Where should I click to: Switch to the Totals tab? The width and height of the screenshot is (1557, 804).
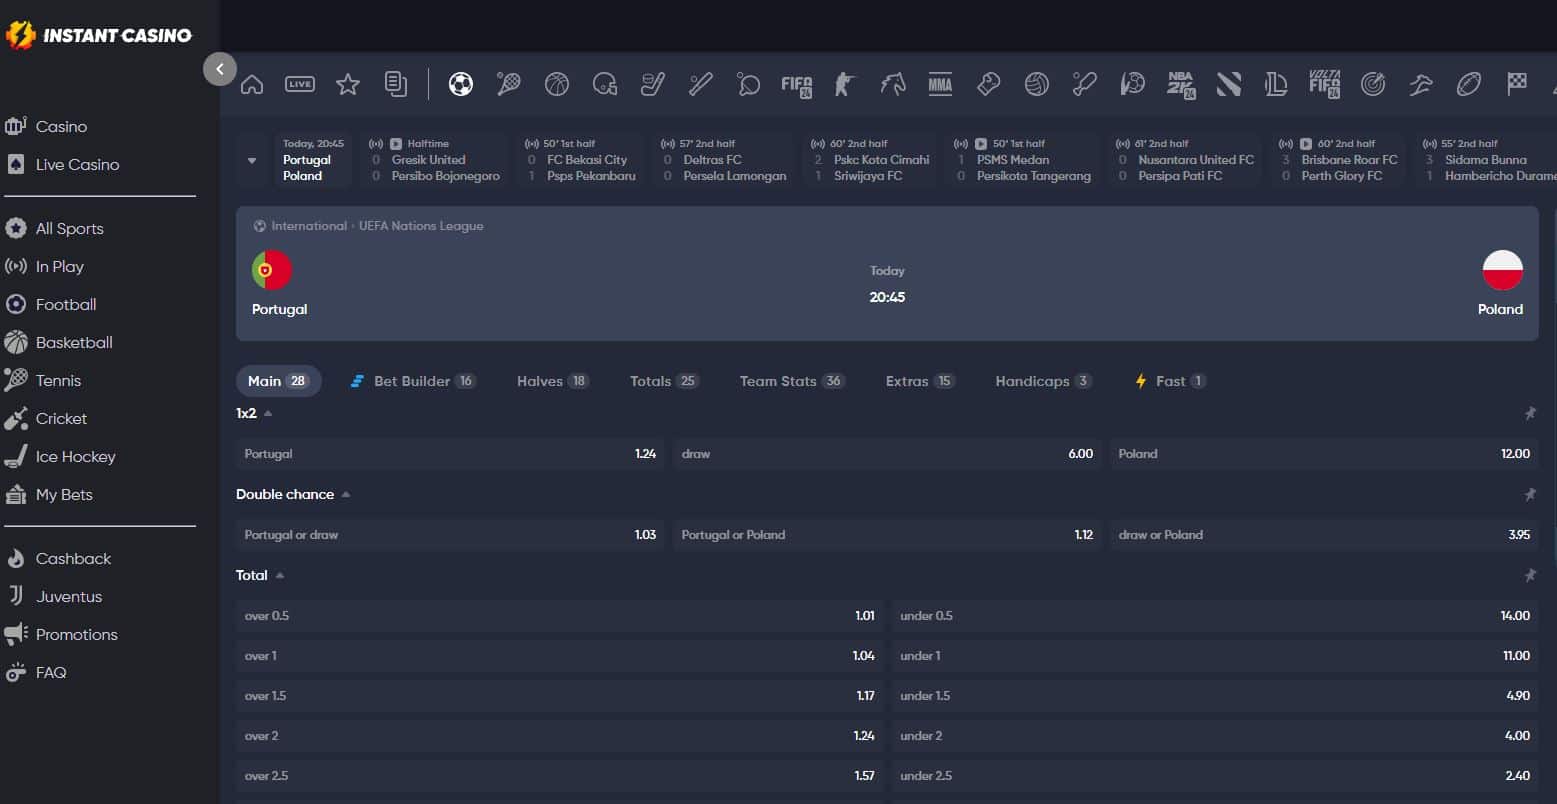pyautogui.click(x=664, y=381)
